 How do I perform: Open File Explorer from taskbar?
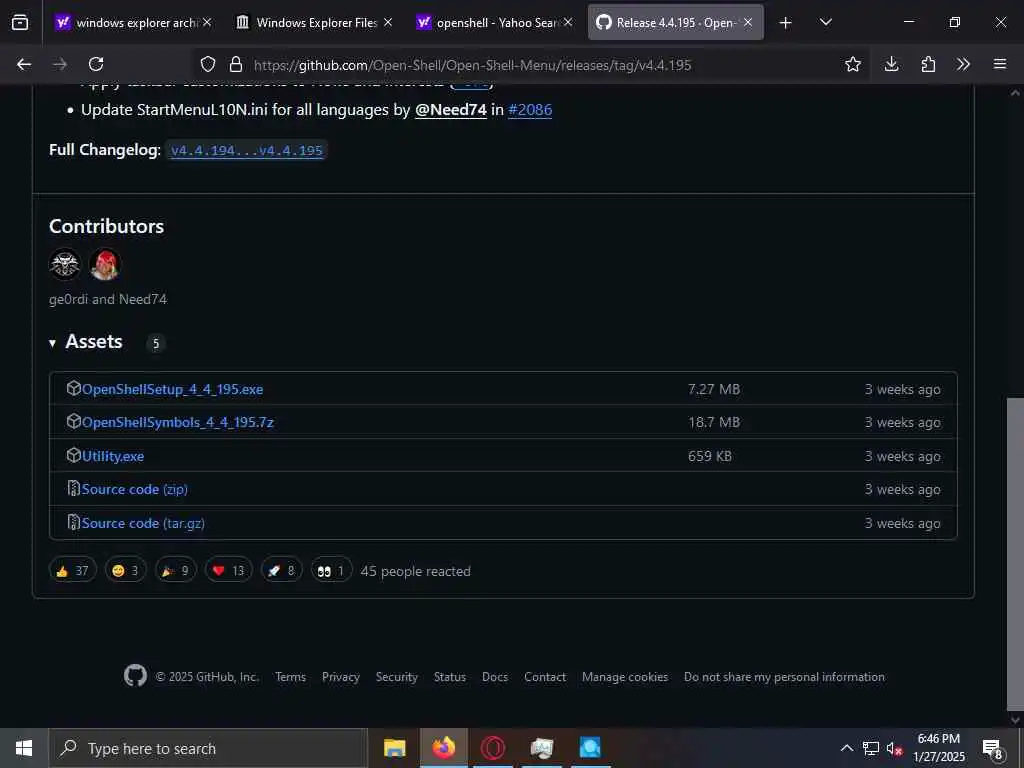[x=394, y=748]
